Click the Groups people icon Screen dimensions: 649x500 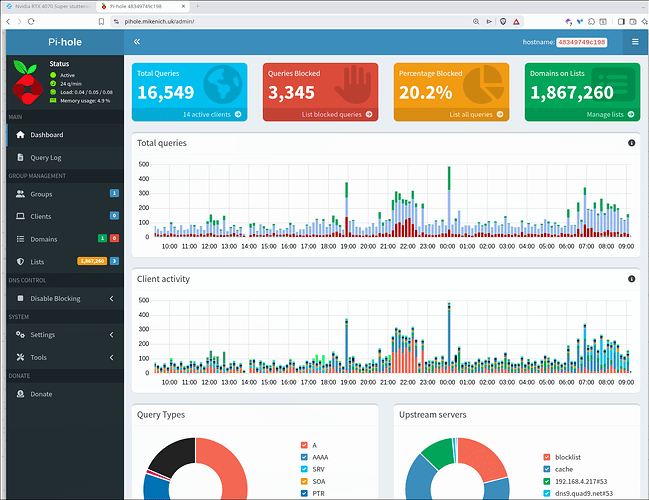pyautogui.click(x=20, y=194)
